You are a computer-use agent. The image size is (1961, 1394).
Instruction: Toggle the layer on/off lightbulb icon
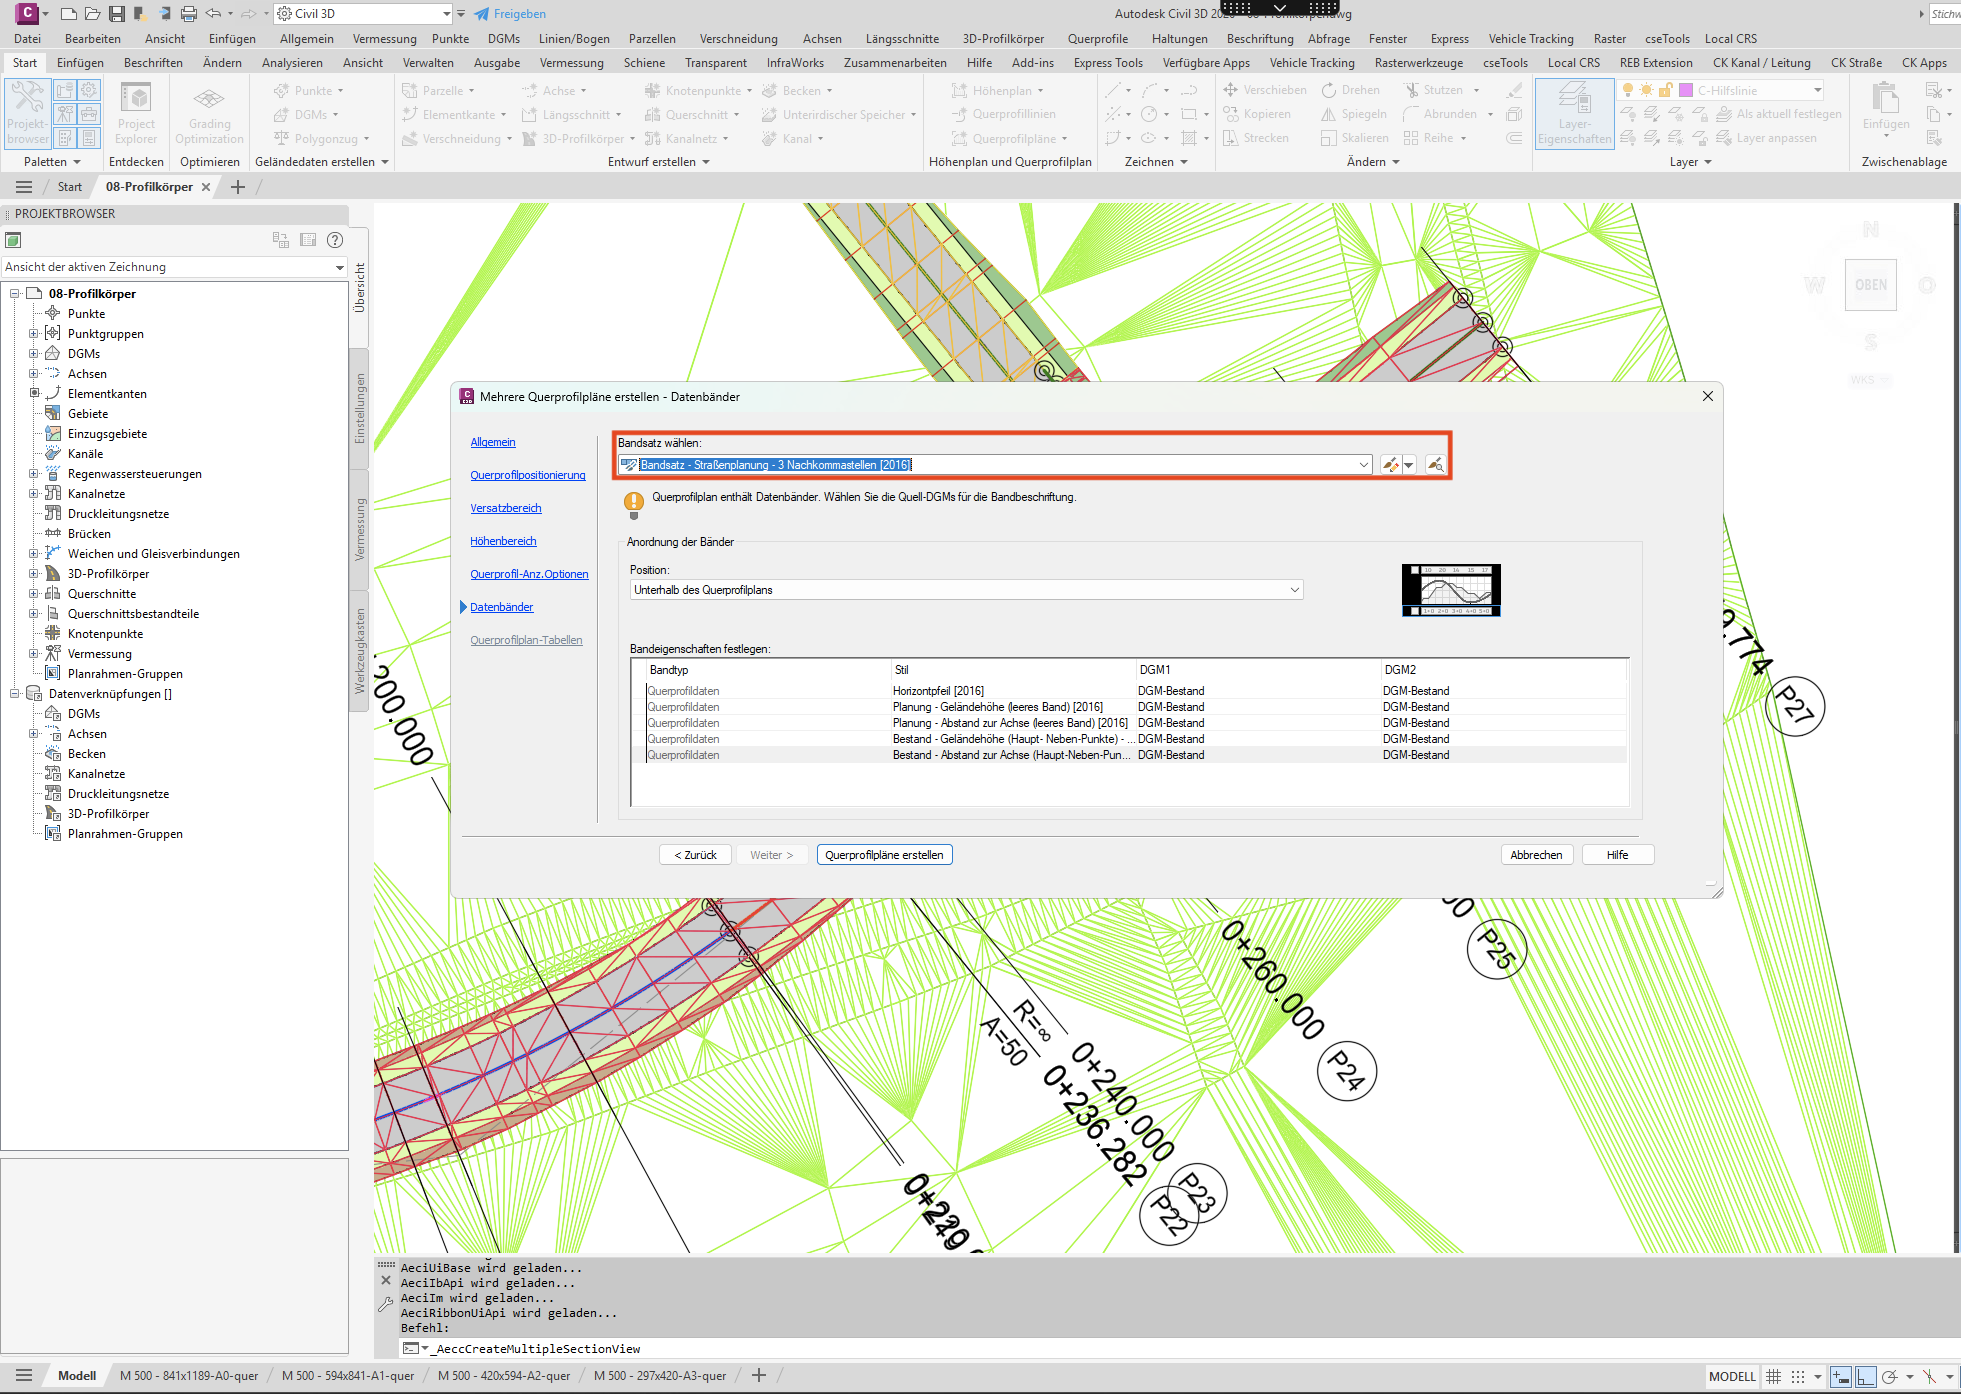pos(1628,90)
